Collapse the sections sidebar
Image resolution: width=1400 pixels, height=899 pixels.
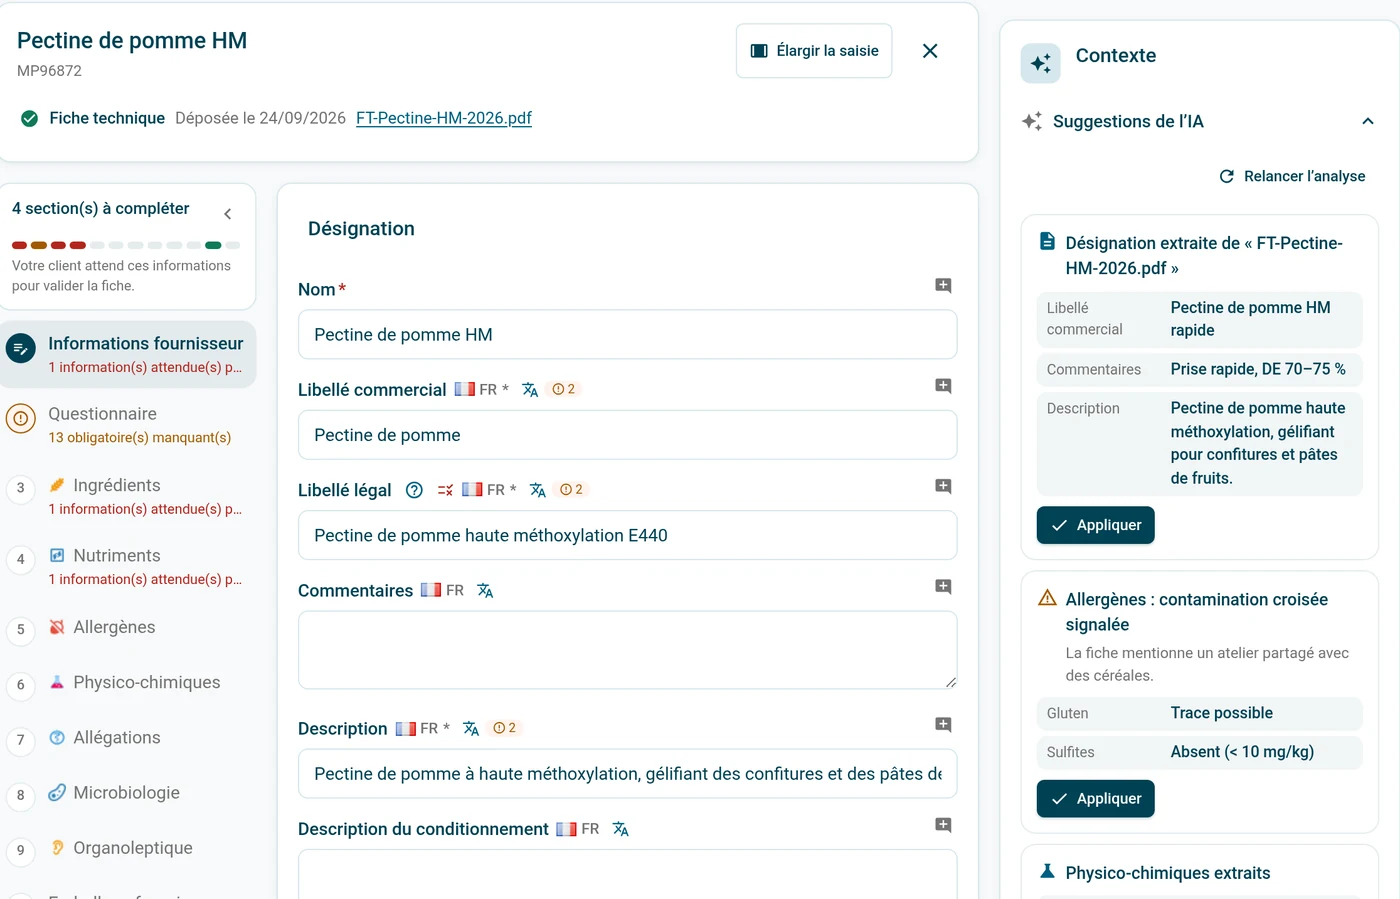coord(228,214)
